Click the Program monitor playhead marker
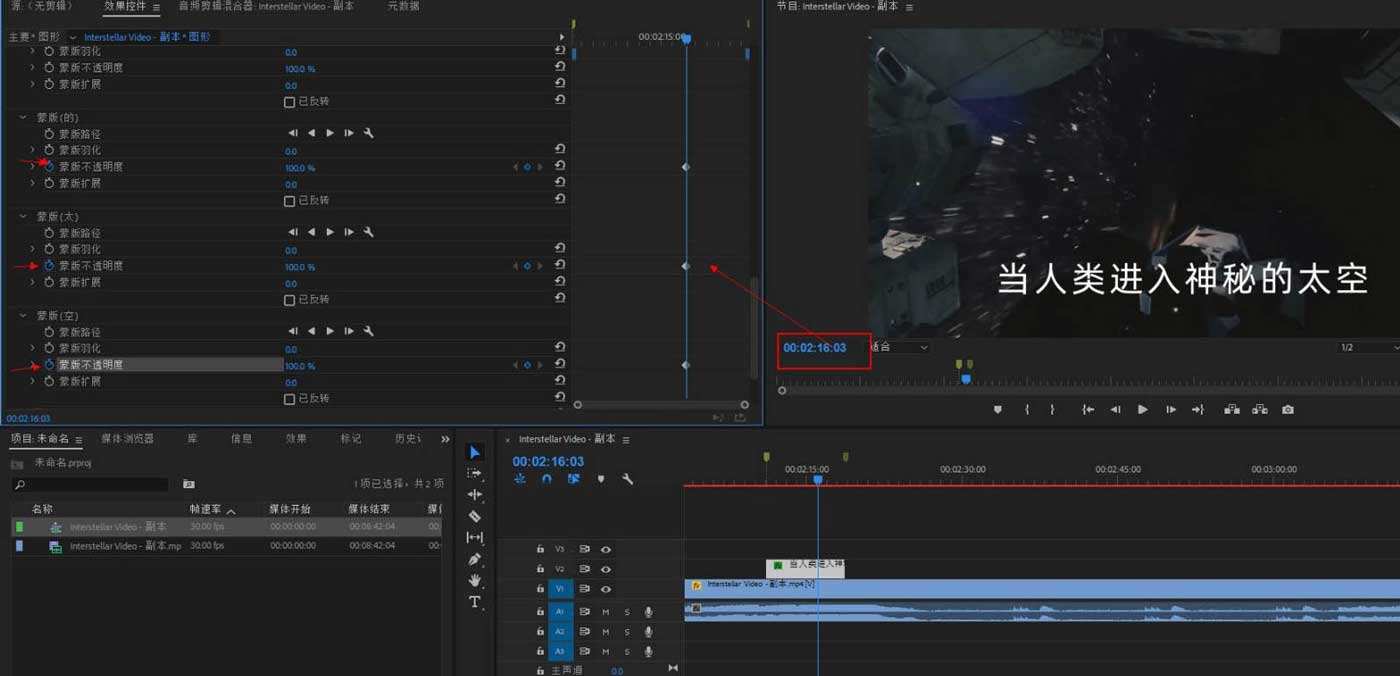 pos(965,379)
